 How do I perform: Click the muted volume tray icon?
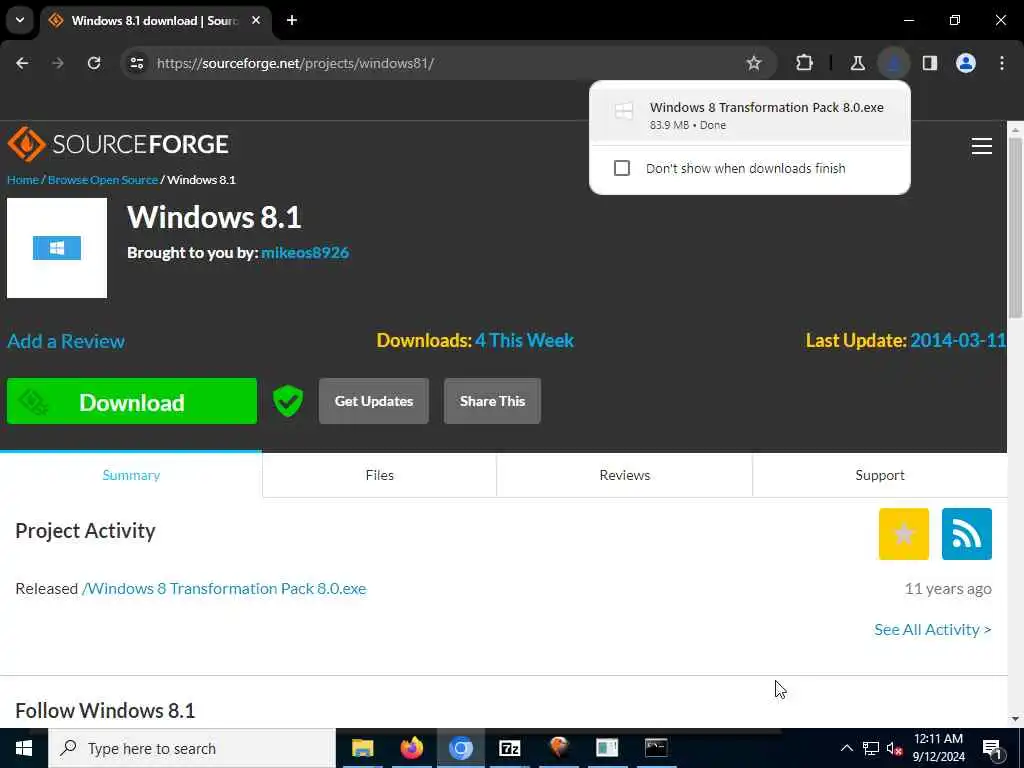[894, 748]
